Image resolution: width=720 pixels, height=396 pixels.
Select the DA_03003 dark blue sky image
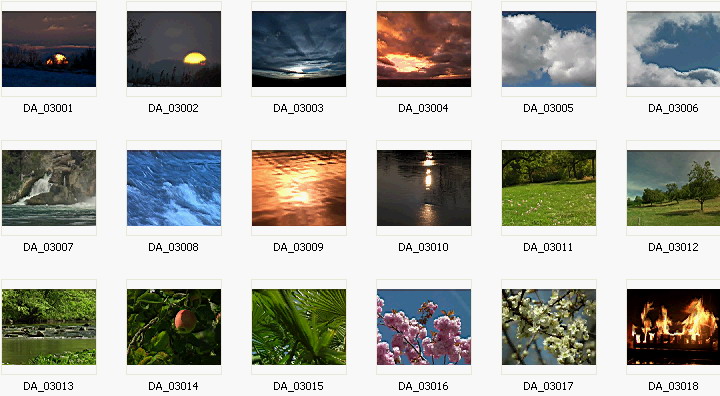point(299,49)
